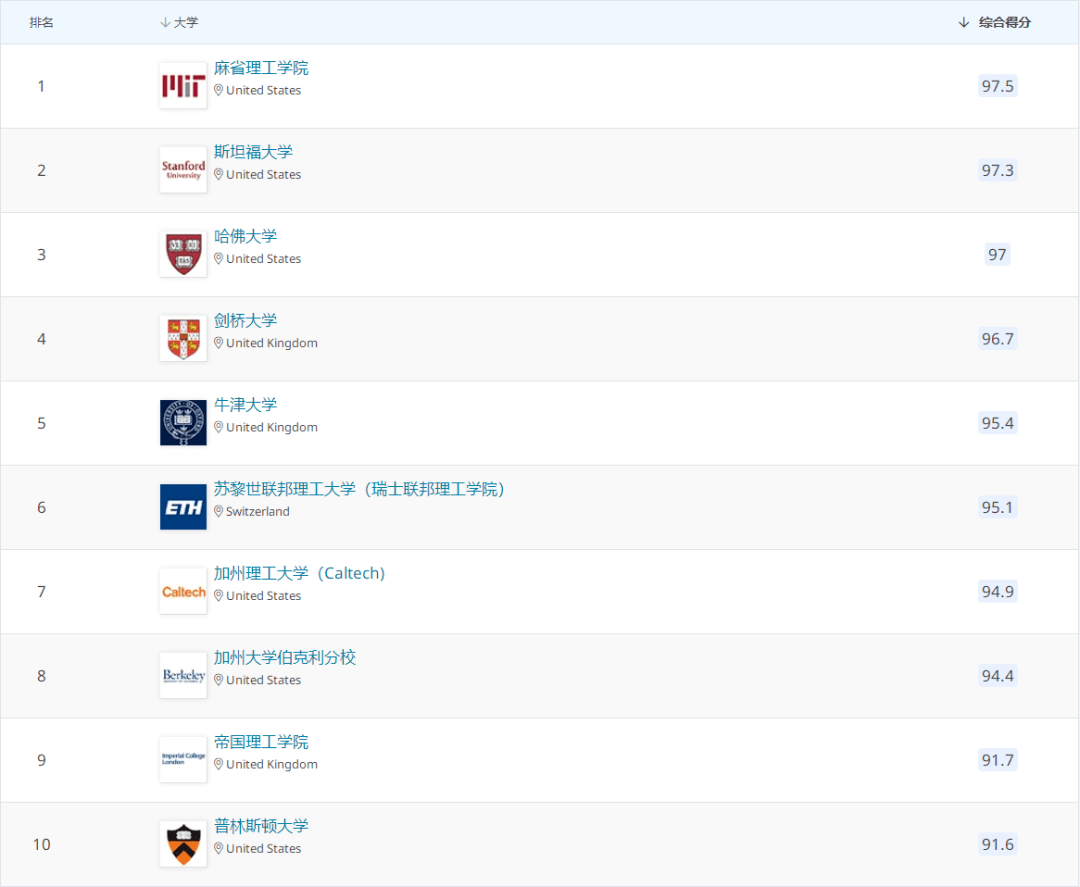Click location pin icon beside Switzerland

coord(218,511)
